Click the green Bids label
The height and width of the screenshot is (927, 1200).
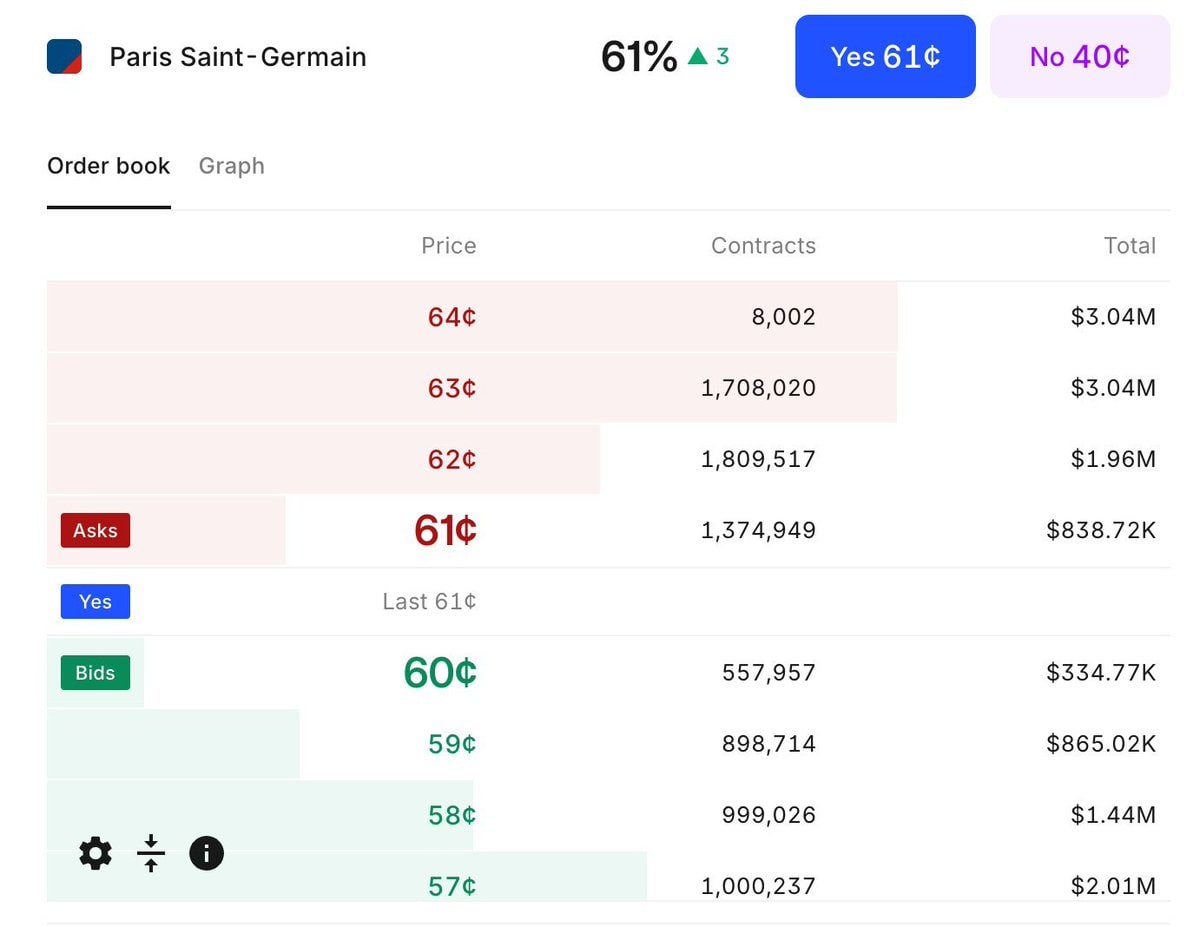pyautogui.click(x=95, y=673)
